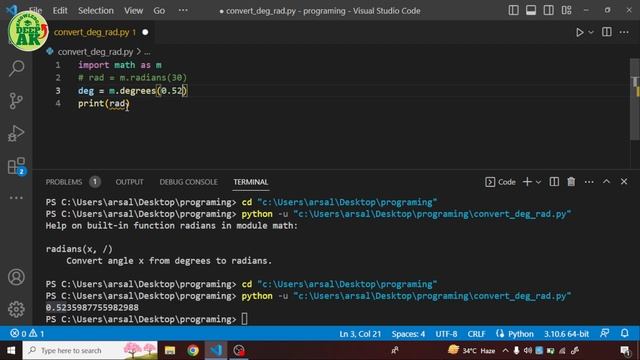Open notifications bell in status bar

[624, 333]
